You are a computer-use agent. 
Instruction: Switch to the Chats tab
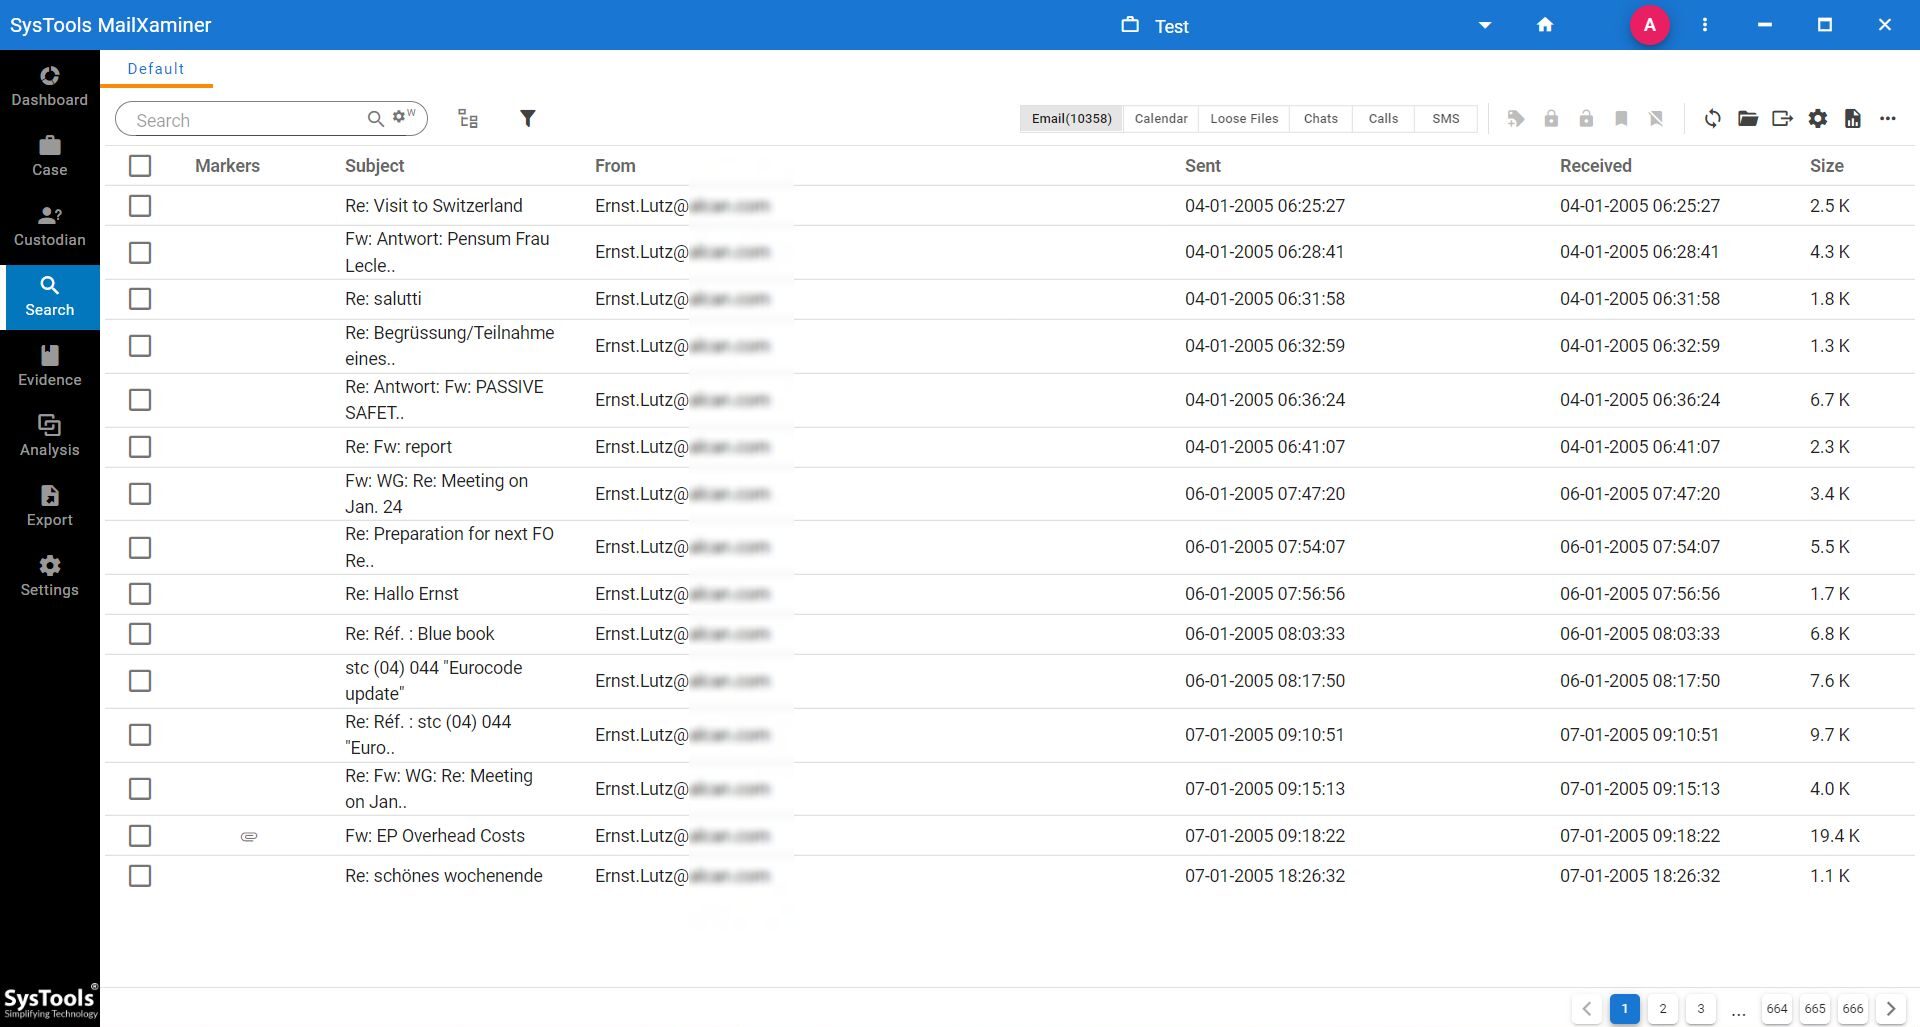[x=1321, y=119]
